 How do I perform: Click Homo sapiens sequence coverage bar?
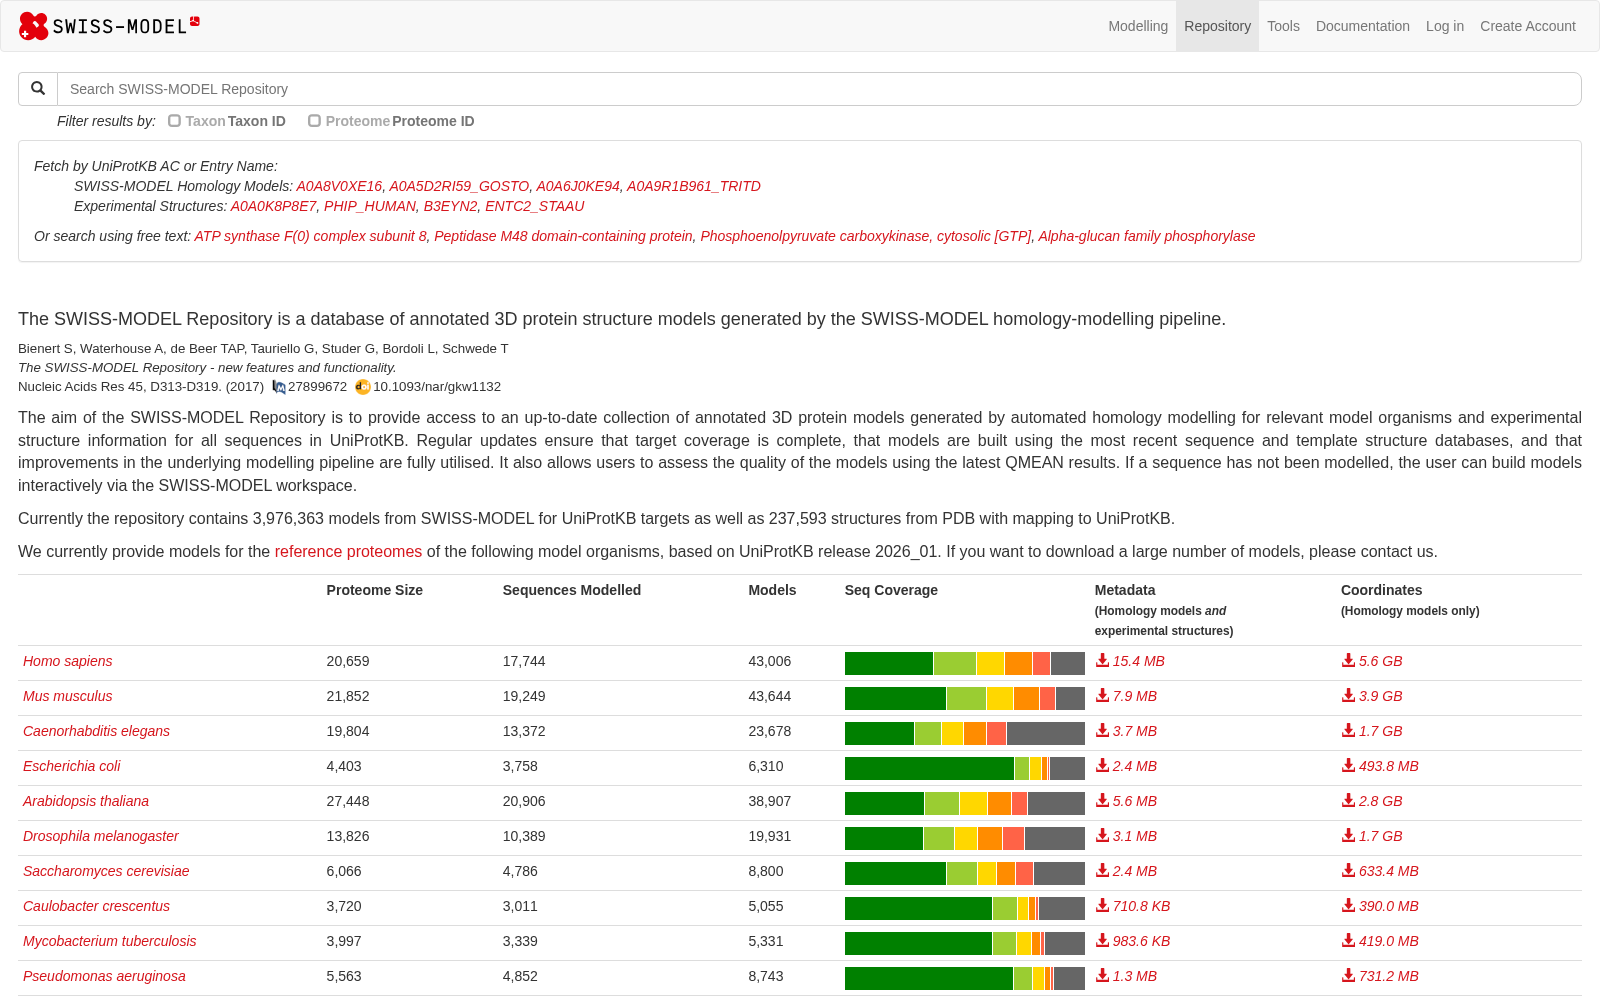pos(964,663)
